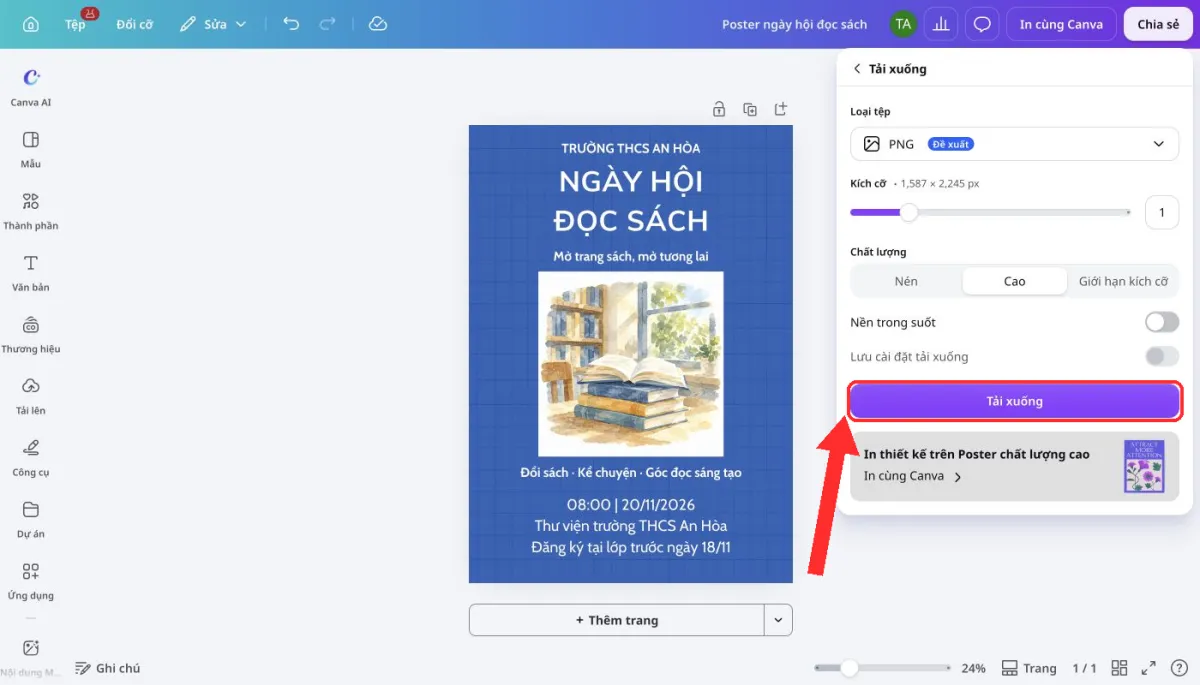Redo the last undone action
Screen dimensions: 1200x685
point(327,24)
